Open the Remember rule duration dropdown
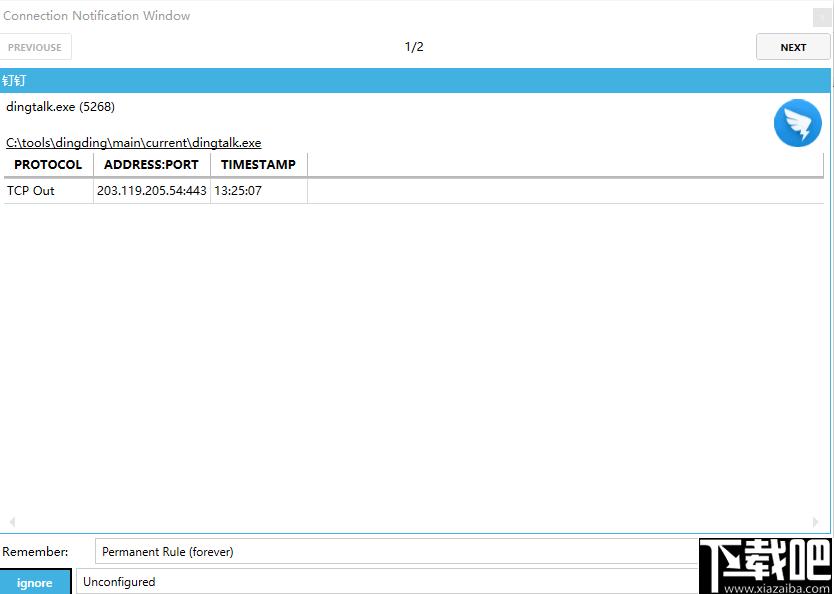The image size is (834, 594). [400, 551]
